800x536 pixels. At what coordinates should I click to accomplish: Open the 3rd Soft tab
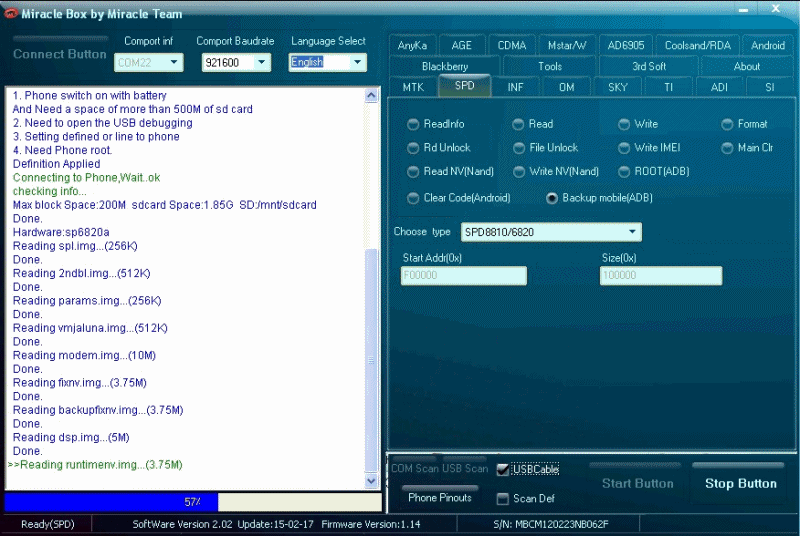coord(649,66)
